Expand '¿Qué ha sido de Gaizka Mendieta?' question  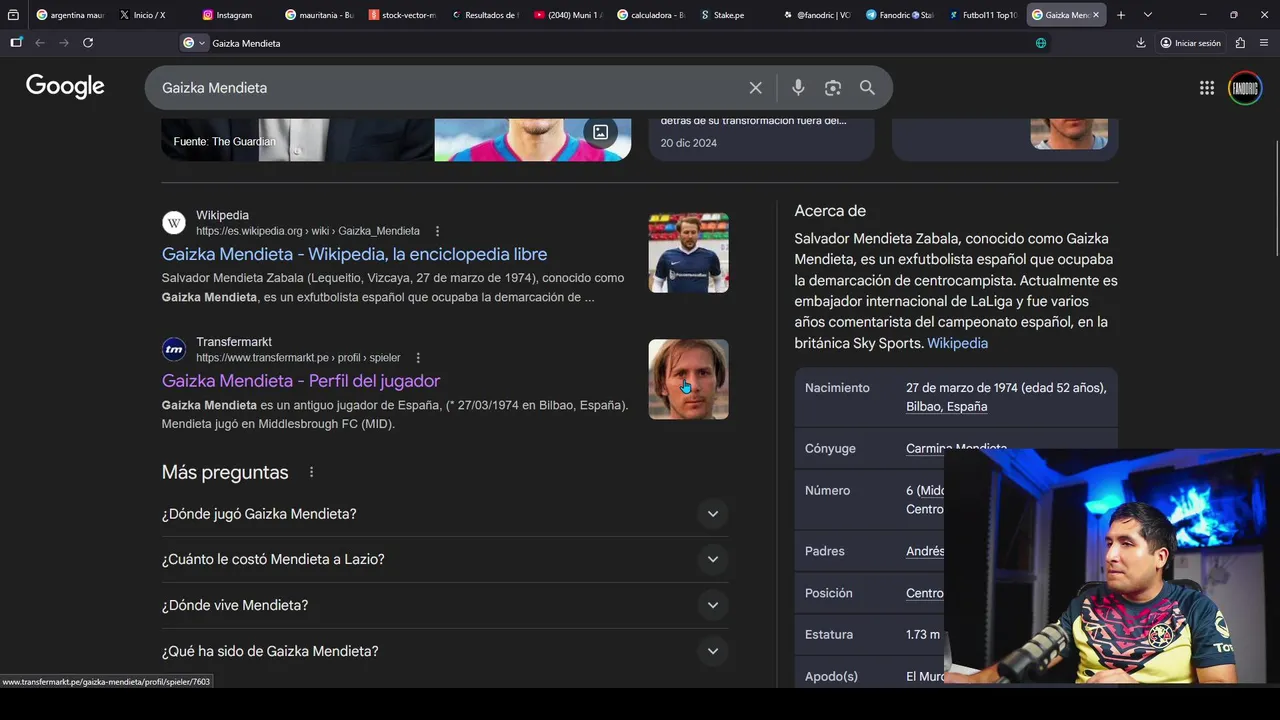tap(445, 651)
